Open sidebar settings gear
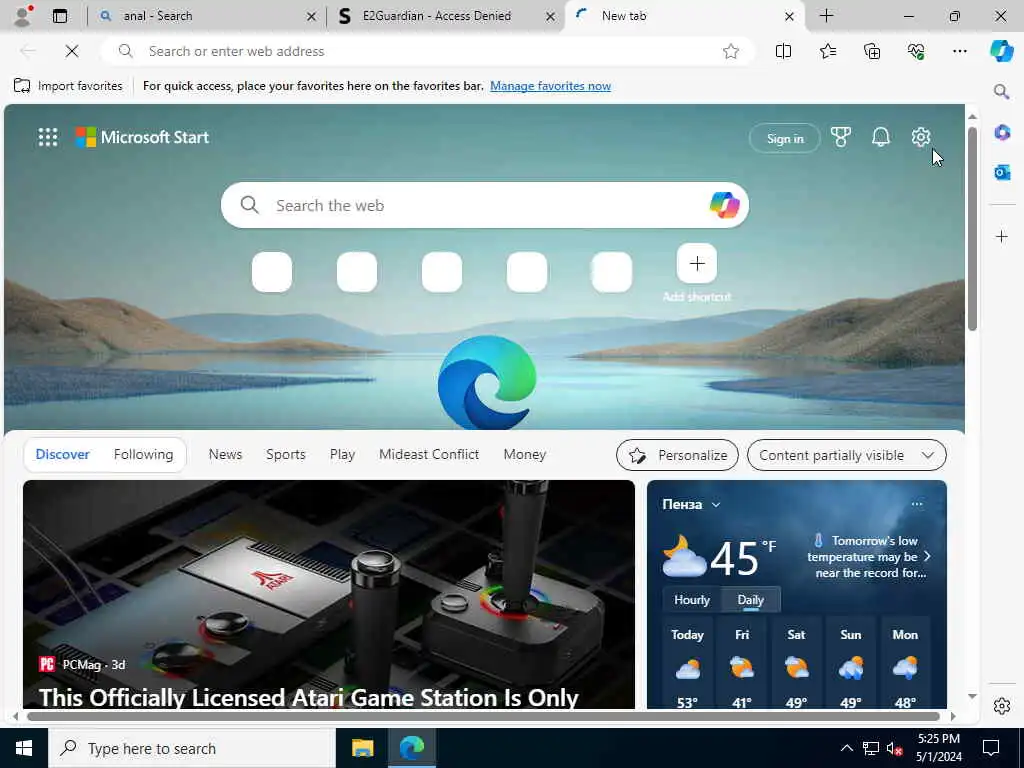The height and width of the screenshot is (768, 1024). pyautogui.click(x=1002, y=706)
